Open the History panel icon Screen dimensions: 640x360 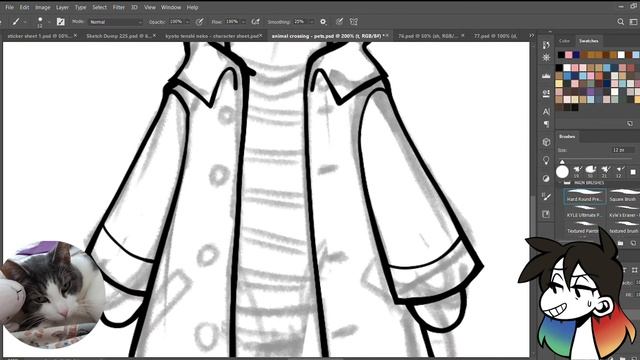(546, 45)
